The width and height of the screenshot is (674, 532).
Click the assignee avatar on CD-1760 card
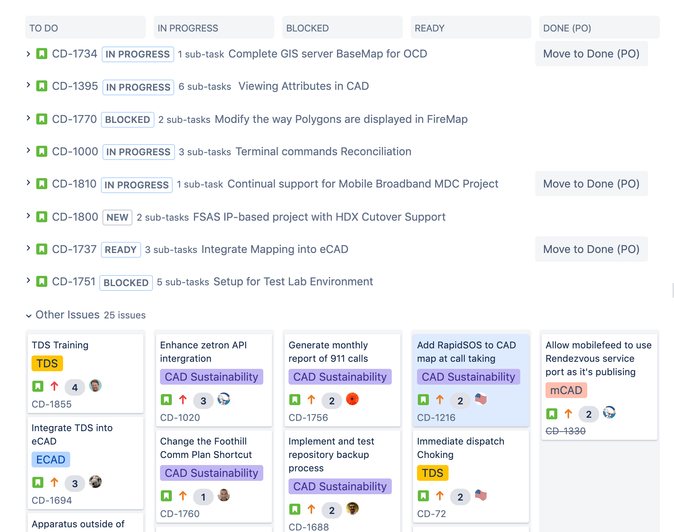[224, 495]
